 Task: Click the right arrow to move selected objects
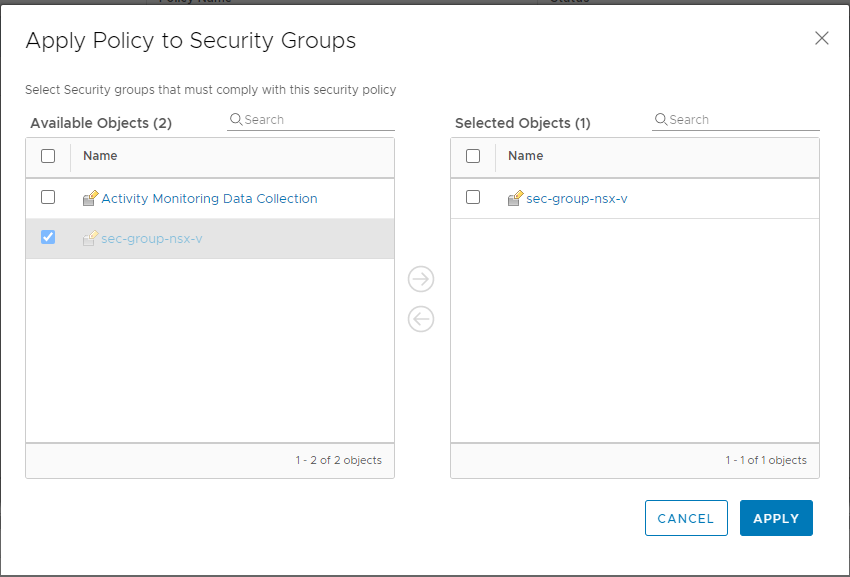(421, 279)
